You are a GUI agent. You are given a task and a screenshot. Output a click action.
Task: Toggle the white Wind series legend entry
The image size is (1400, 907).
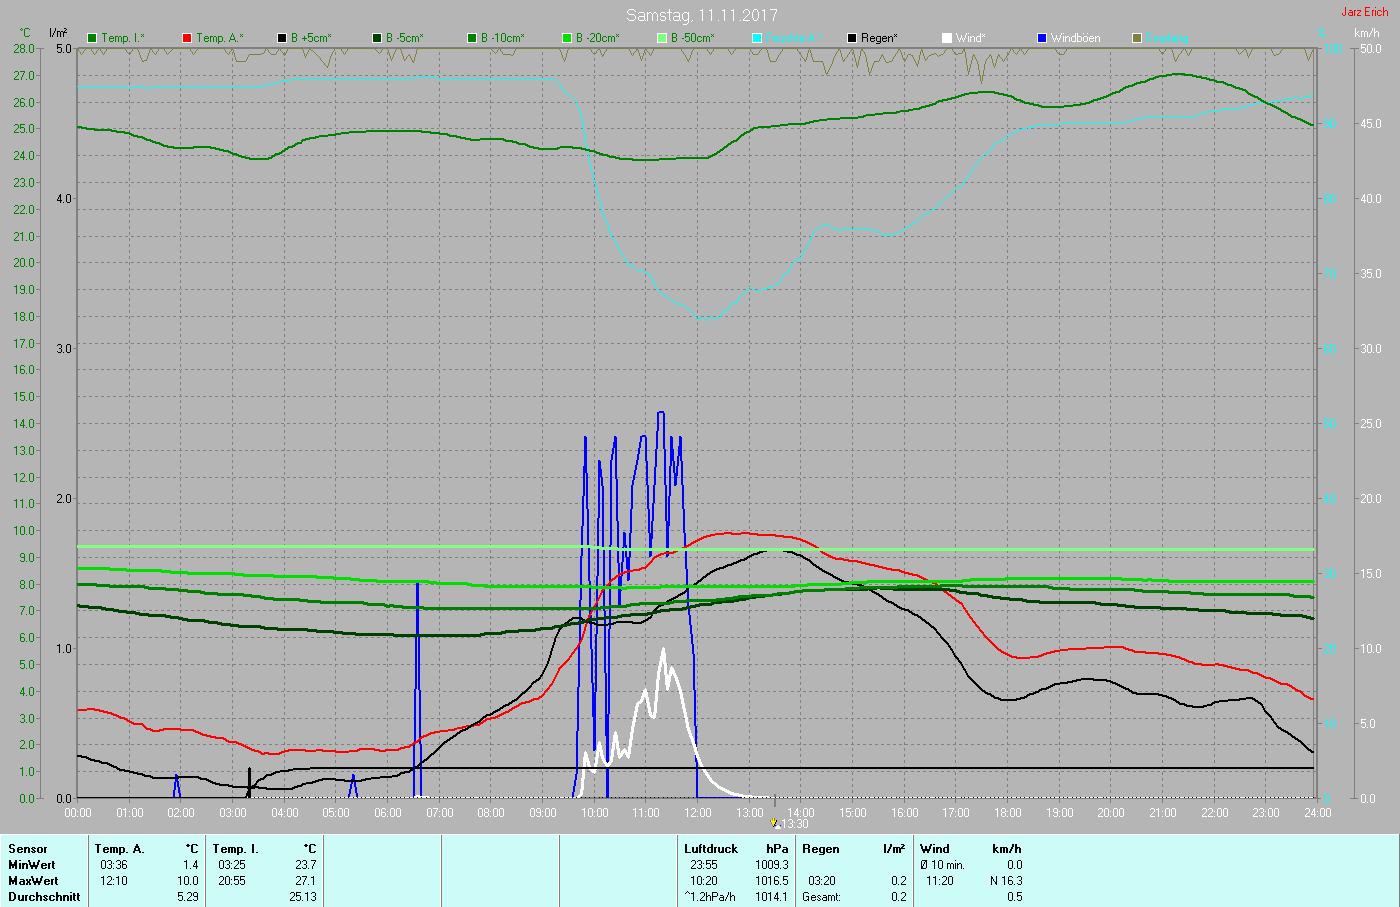[947, 38]
